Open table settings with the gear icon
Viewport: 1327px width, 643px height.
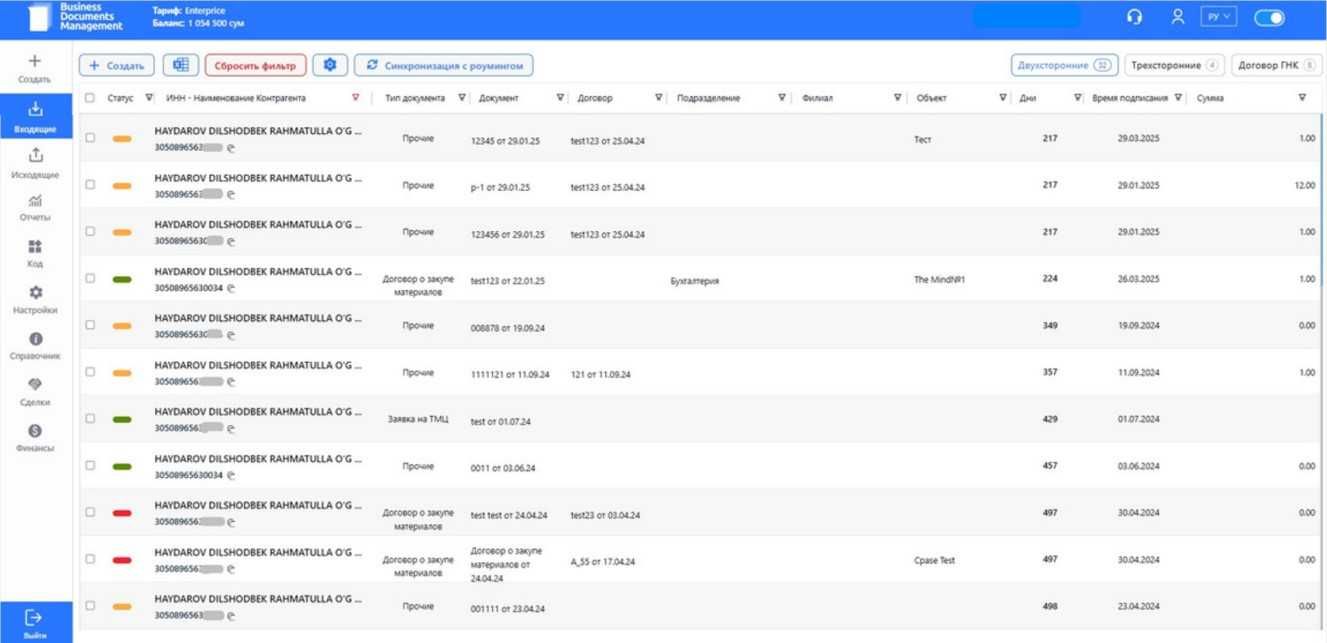(330, 65)
